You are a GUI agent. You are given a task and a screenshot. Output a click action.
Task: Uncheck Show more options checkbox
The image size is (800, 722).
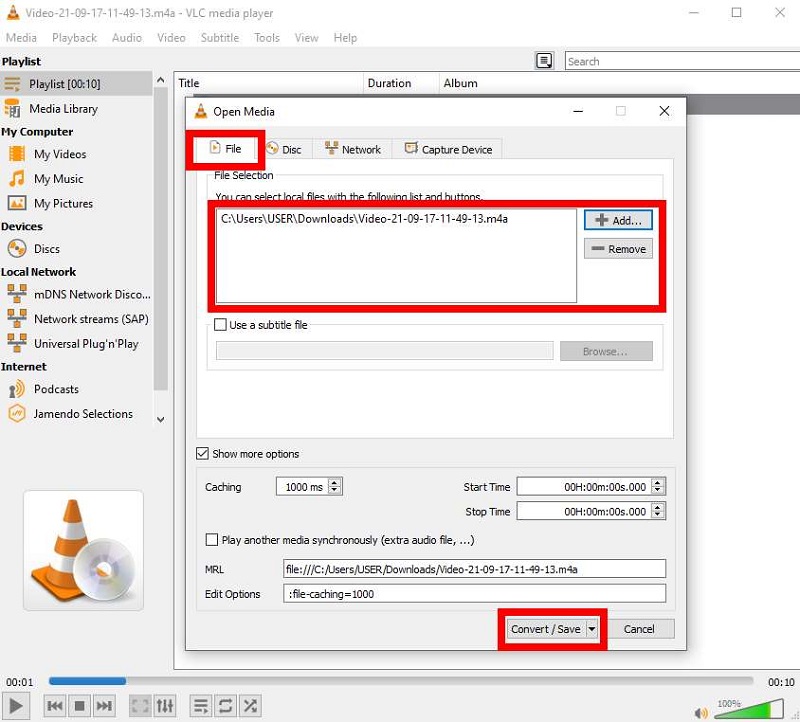coord(203,454)
